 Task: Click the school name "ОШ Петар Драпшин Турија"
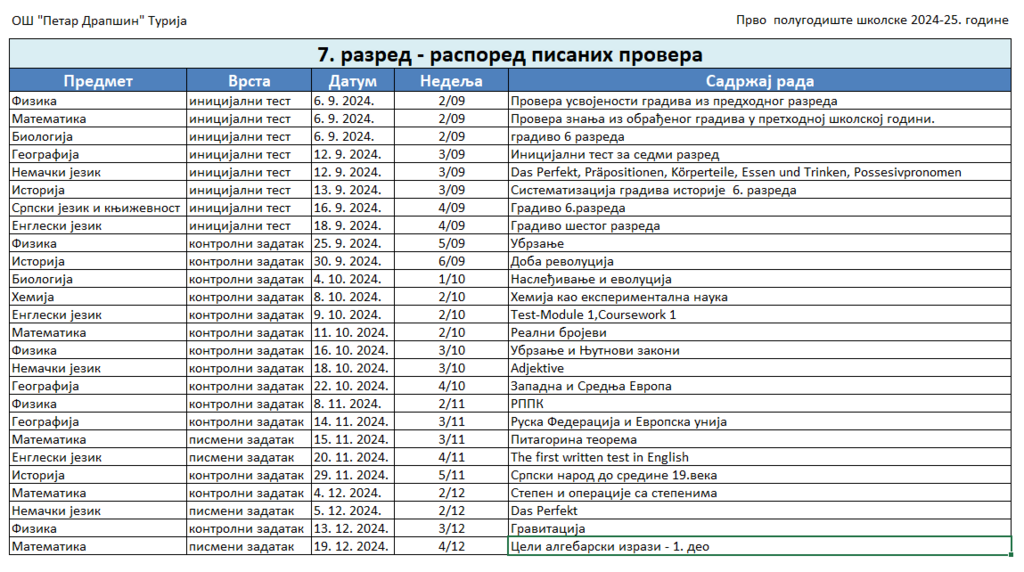pyautogui.click(x=98, y=21)
